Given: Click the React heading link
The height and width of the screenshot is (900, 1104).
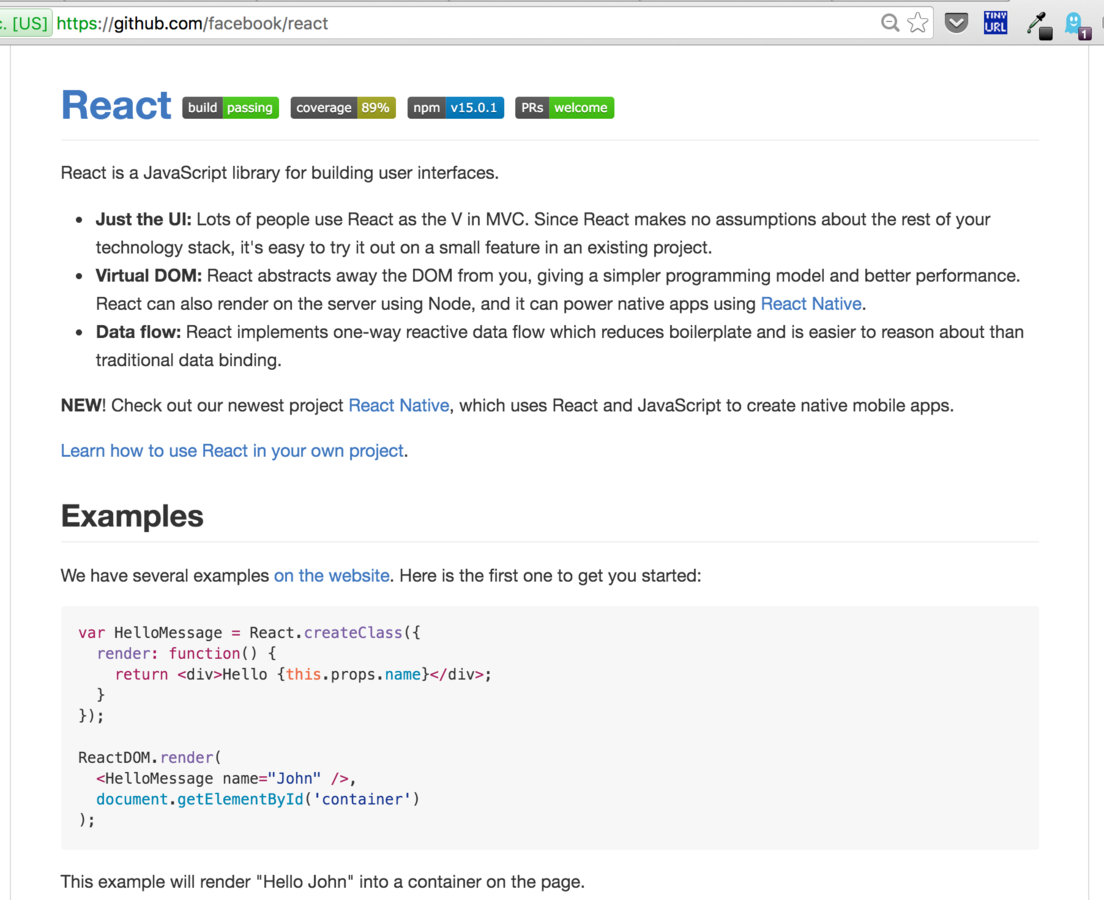Looking at the screenshot, I should coord(116,106).
